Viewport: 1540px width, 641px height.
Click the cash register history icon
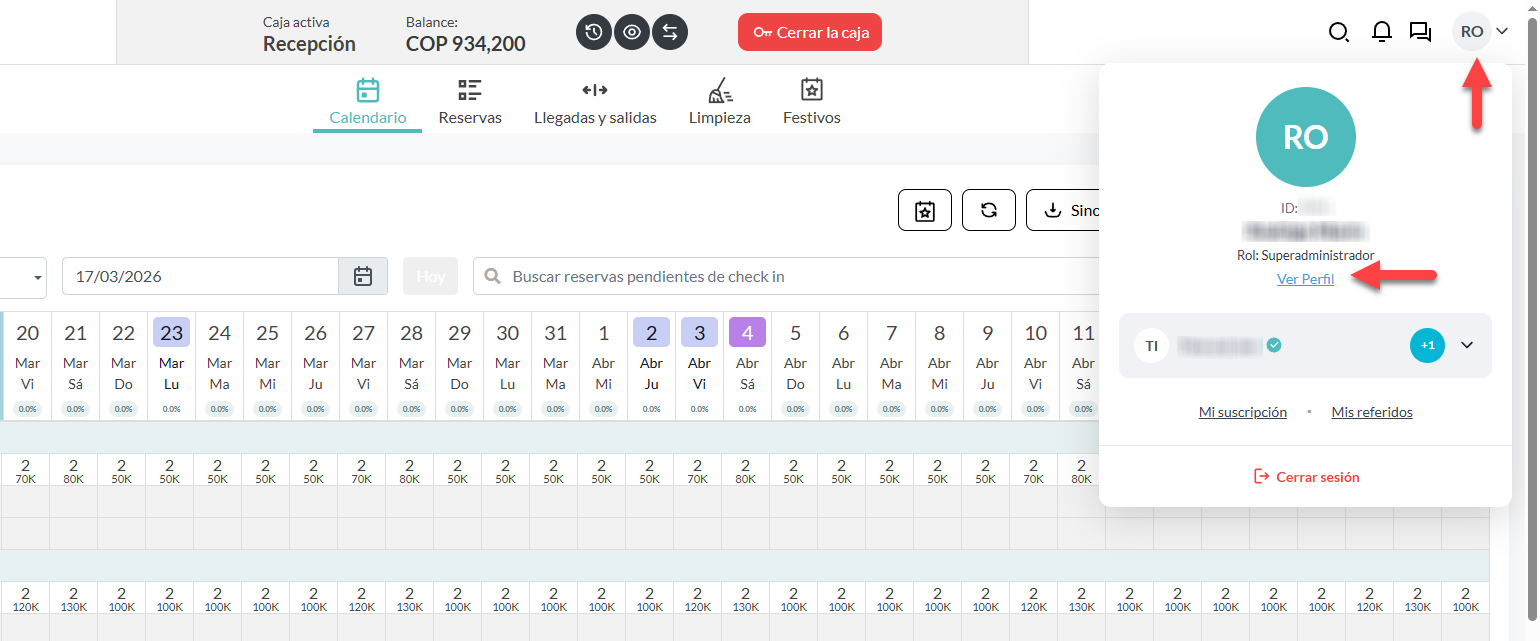(594, 32)
